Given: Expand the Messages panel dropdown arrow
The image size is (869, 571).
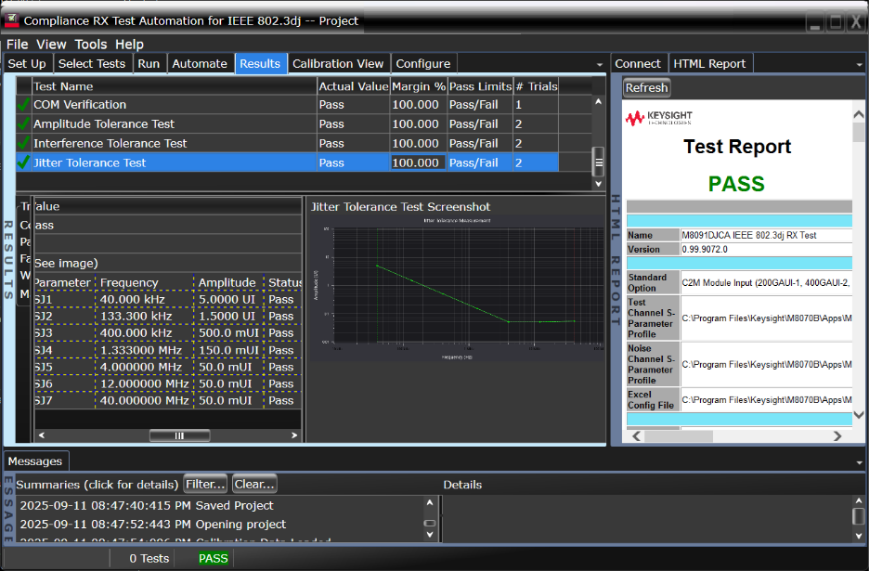Looking at the screenshot, I should [x=860, y=462].
